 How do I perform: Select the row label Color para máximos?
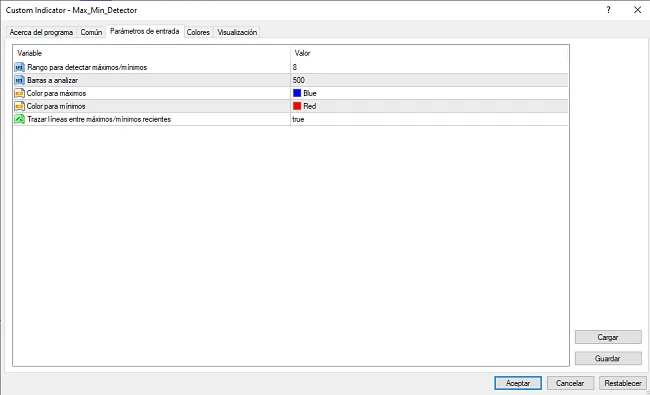click(56, 93)
